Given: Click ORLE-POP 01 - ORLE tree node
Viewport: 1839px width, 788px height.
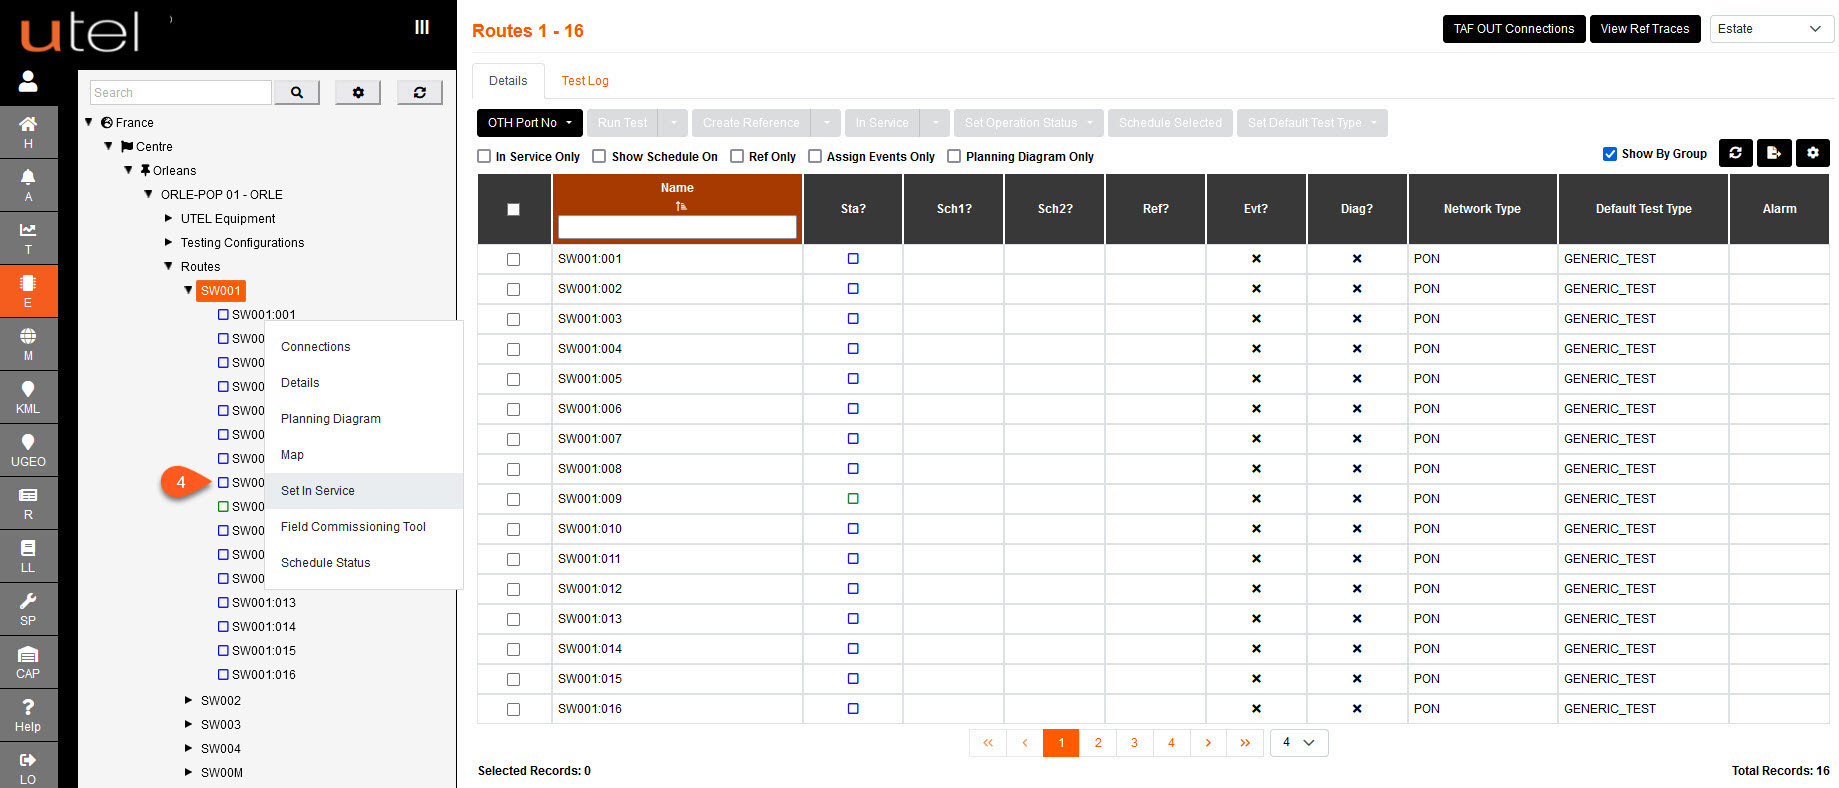Looking at the screenshot, I should pos(222,194).
